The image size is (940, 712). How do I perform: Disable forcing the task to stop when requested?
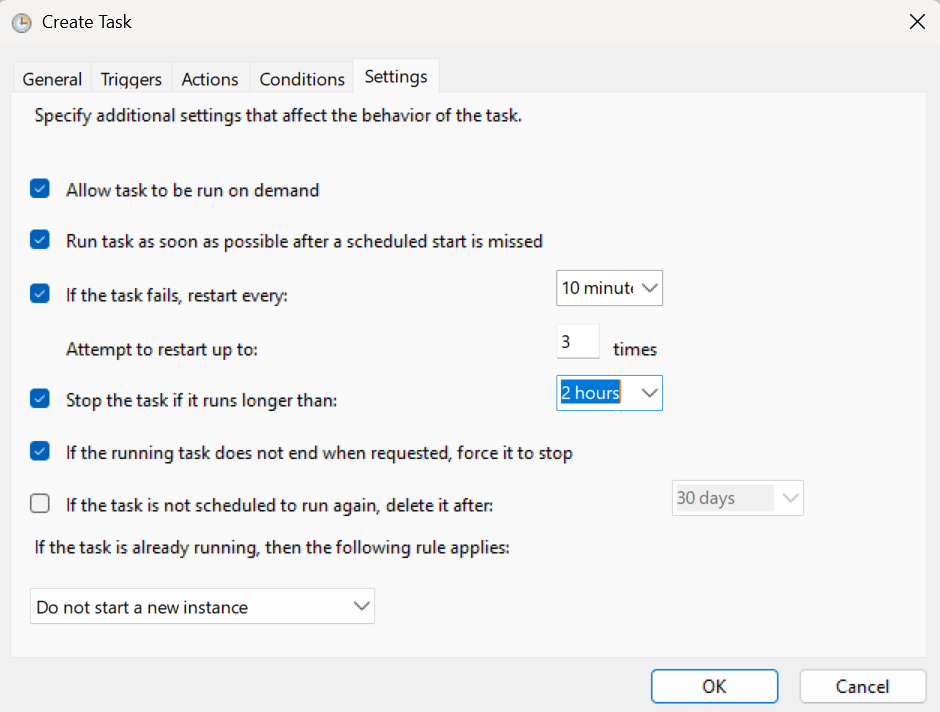[x=39, y=452]
